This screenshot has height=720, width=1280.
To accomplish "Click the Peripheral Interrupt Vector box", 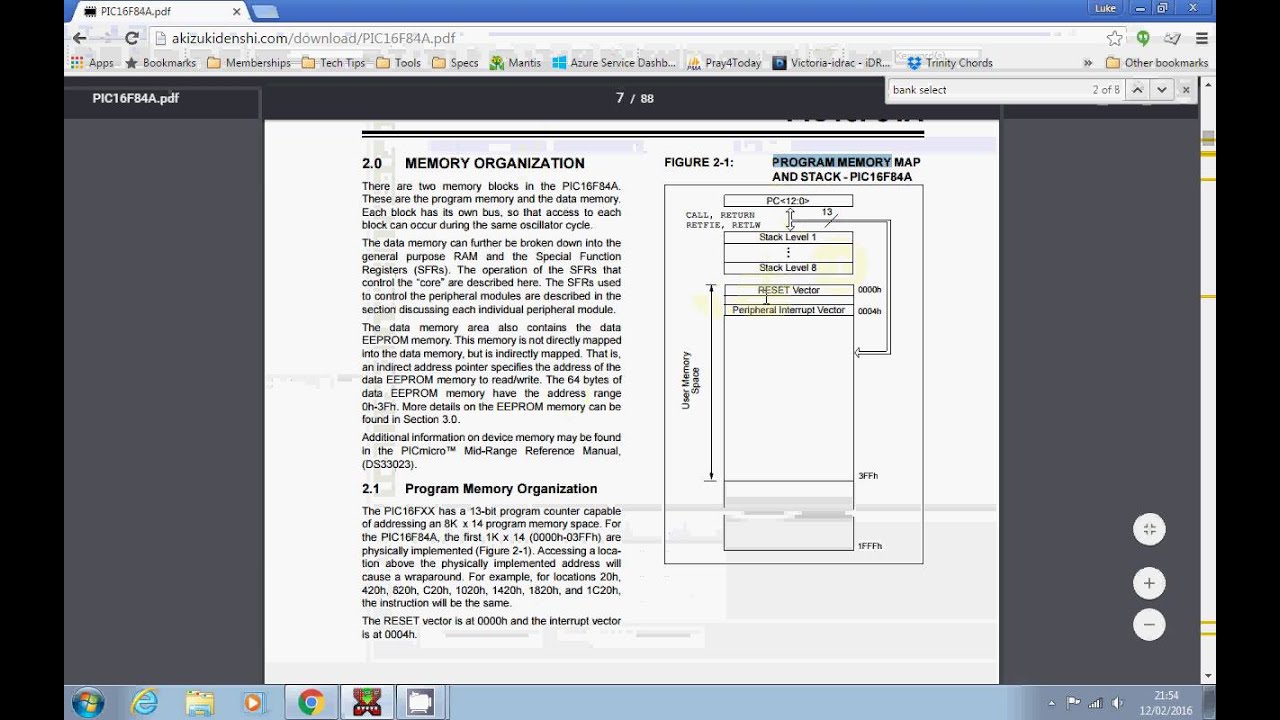I will pyautogui.click(x=788, y=310).
